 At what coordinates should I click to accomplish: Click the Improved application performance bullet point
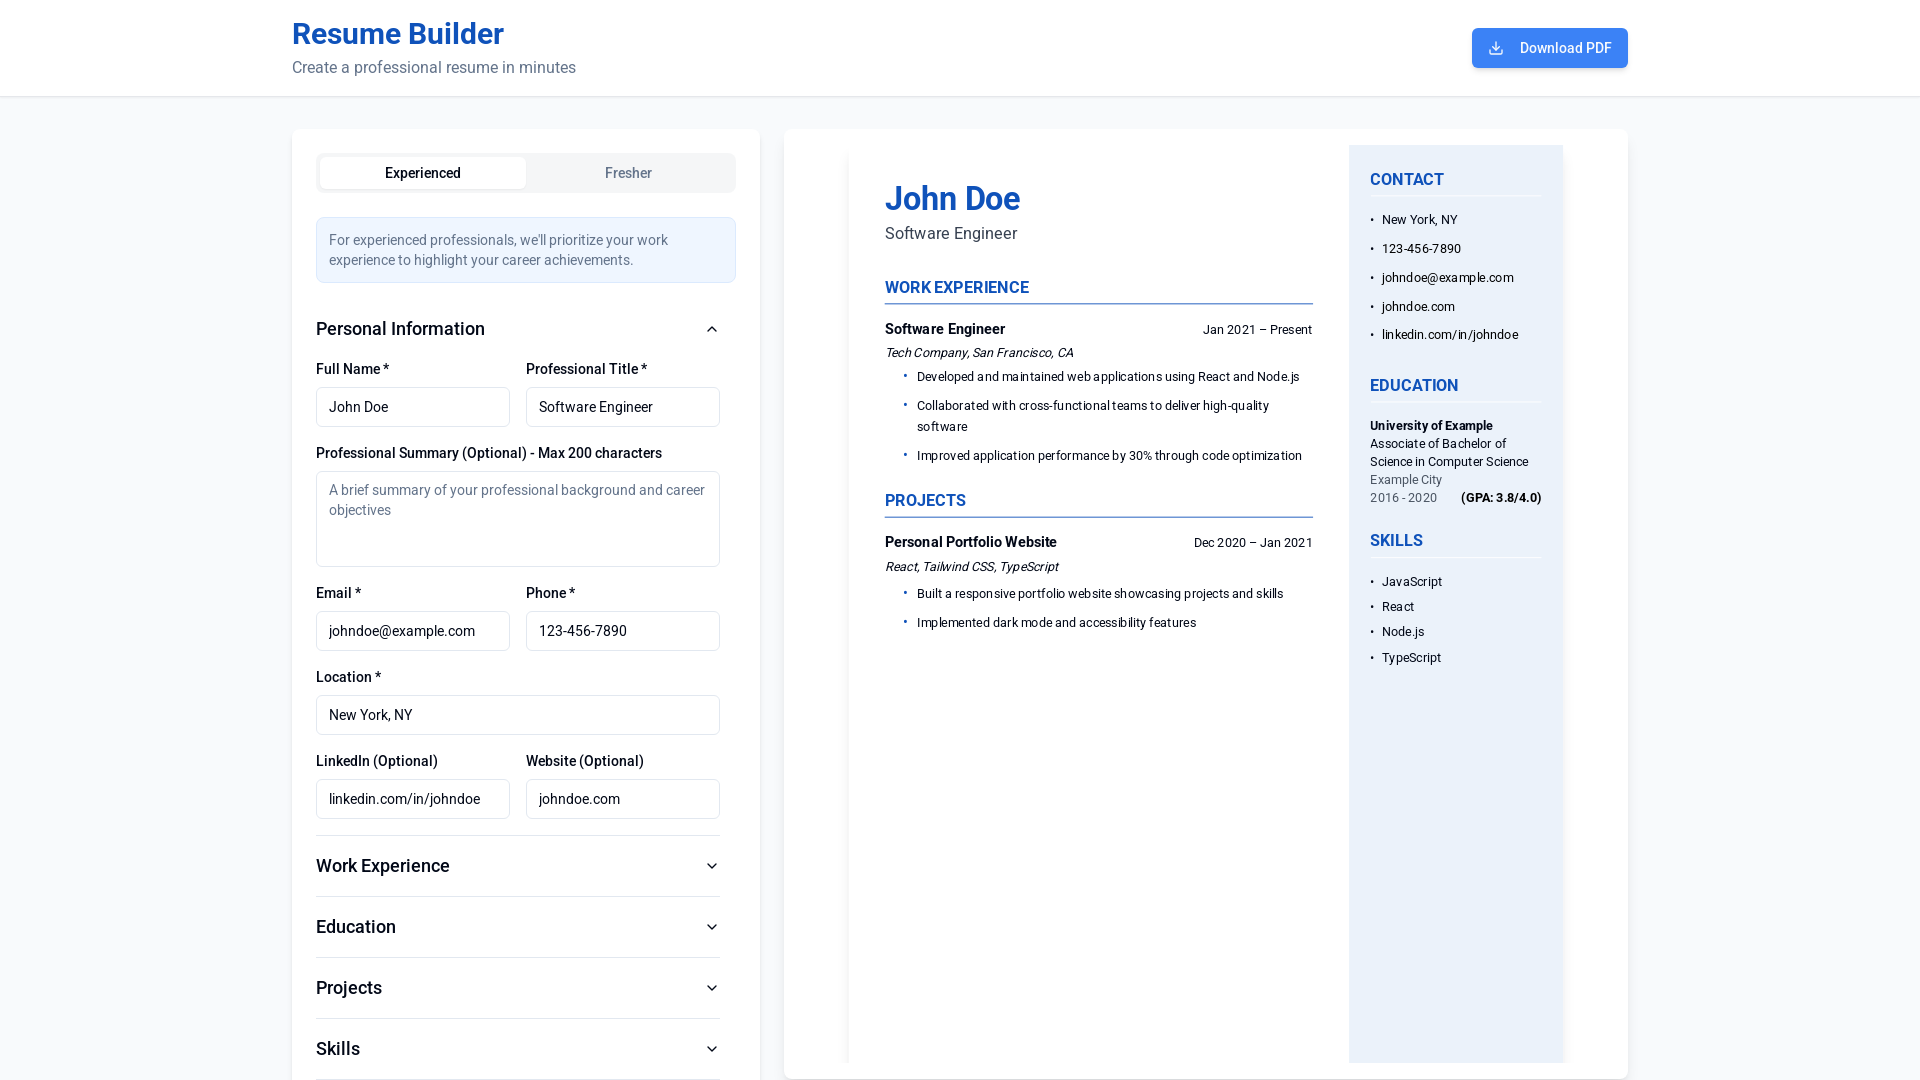click(x=1109, y=456)
